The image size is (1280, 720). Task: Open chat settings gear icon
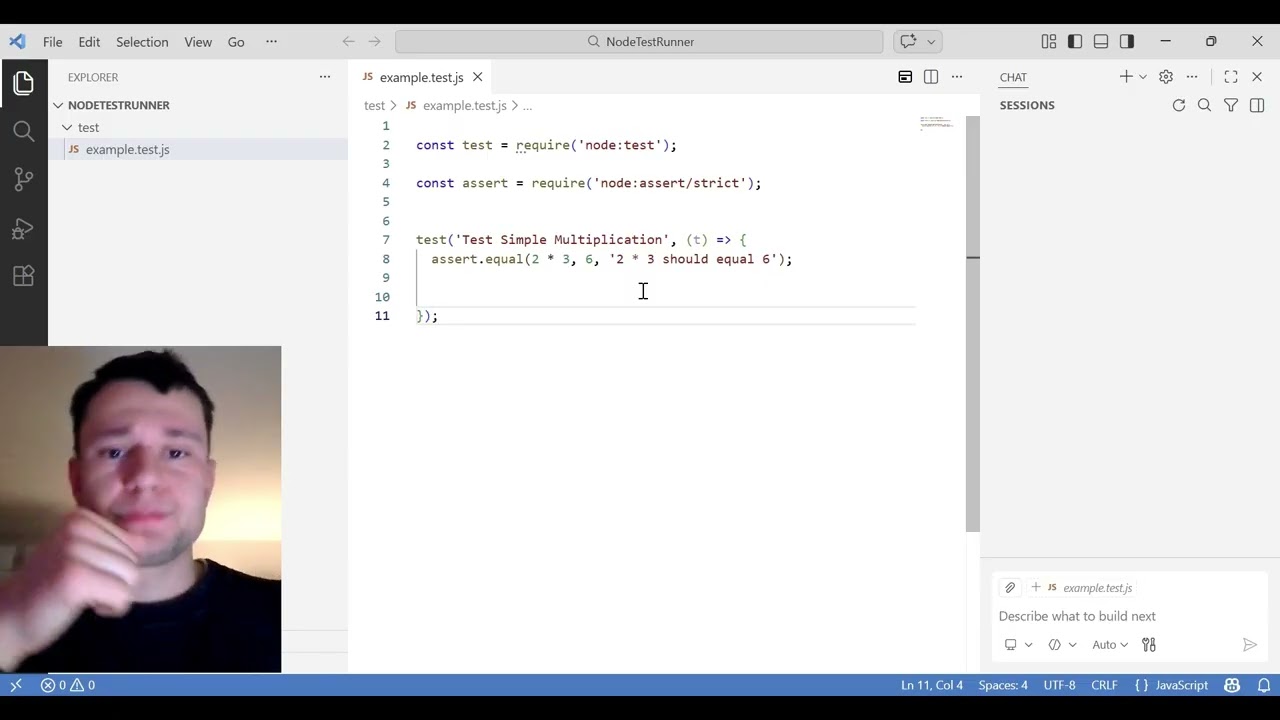(x=1166, y=77)
